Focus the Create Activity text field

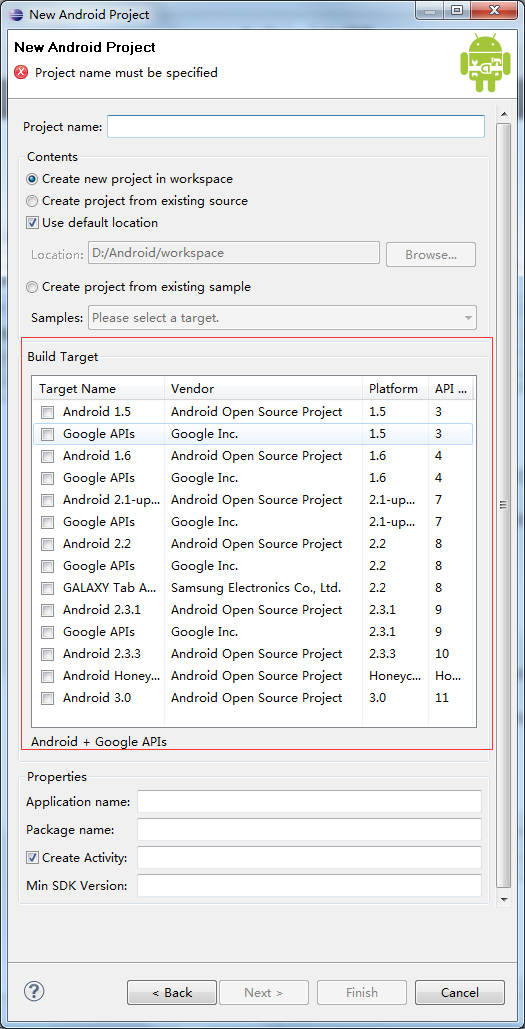click(x=309, y=857)
